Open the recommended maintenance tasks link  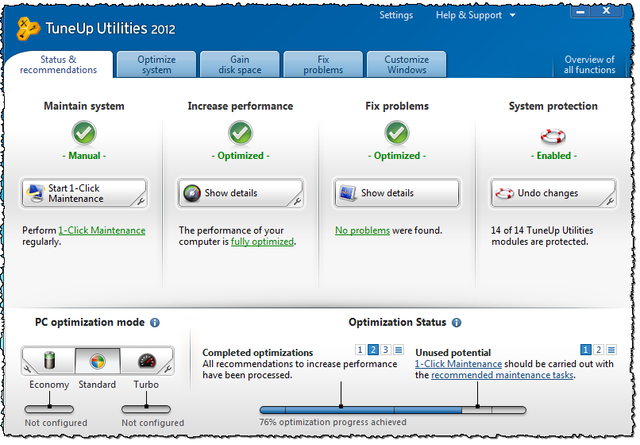[502, 375]
